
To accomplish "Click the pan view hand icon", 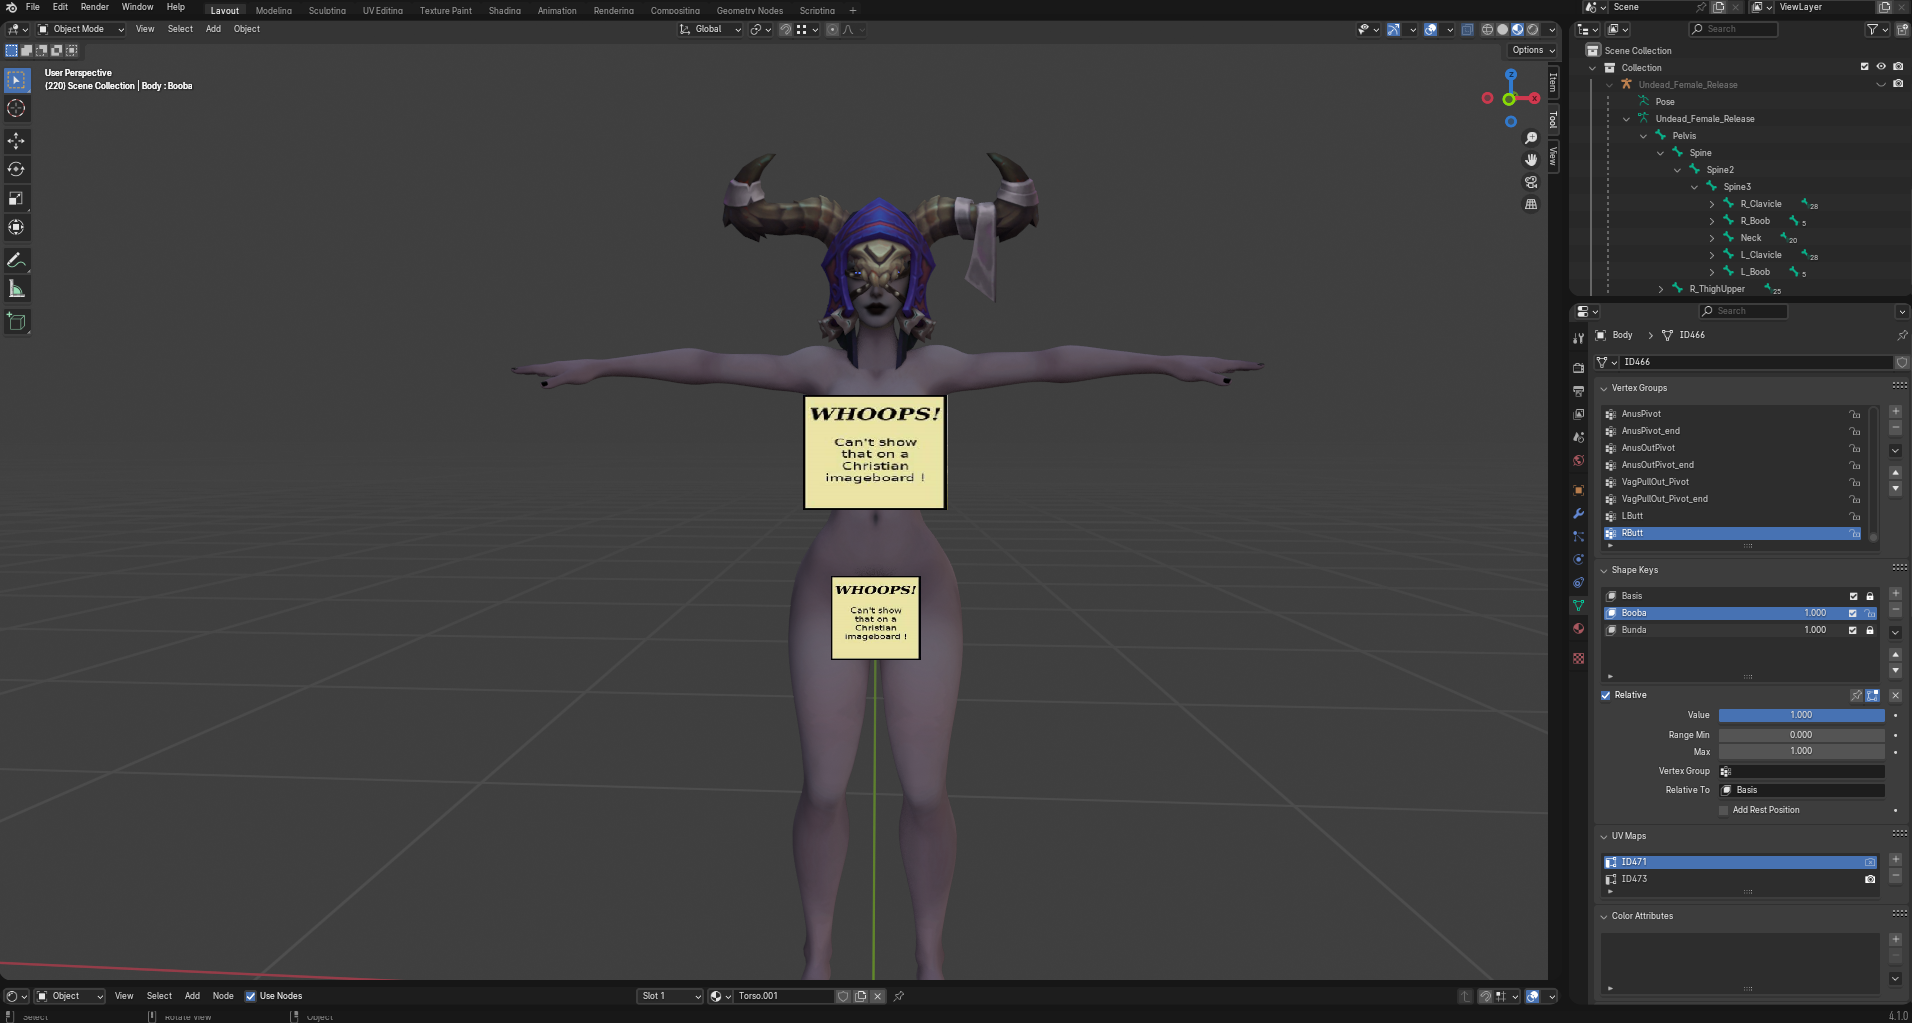I will click(1531, 160).
